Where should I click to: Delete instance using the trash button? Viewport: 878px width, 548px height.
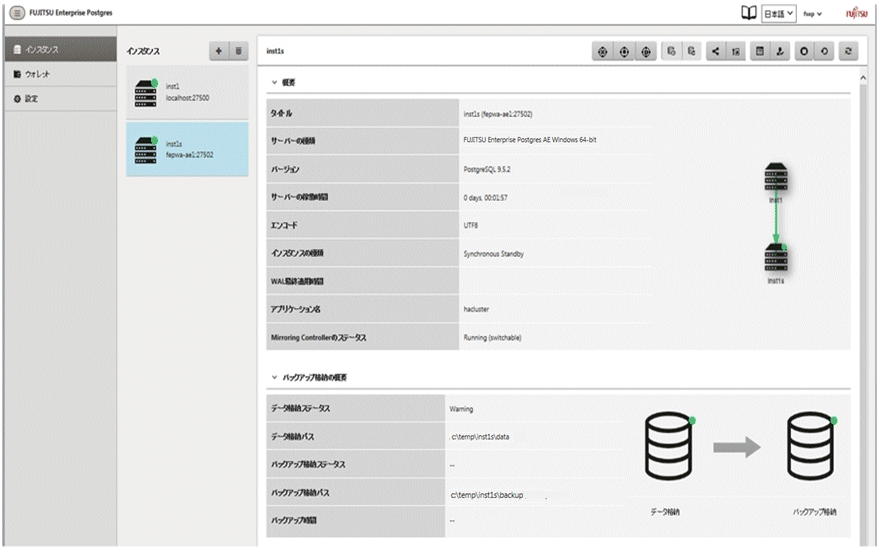point(238,51)
